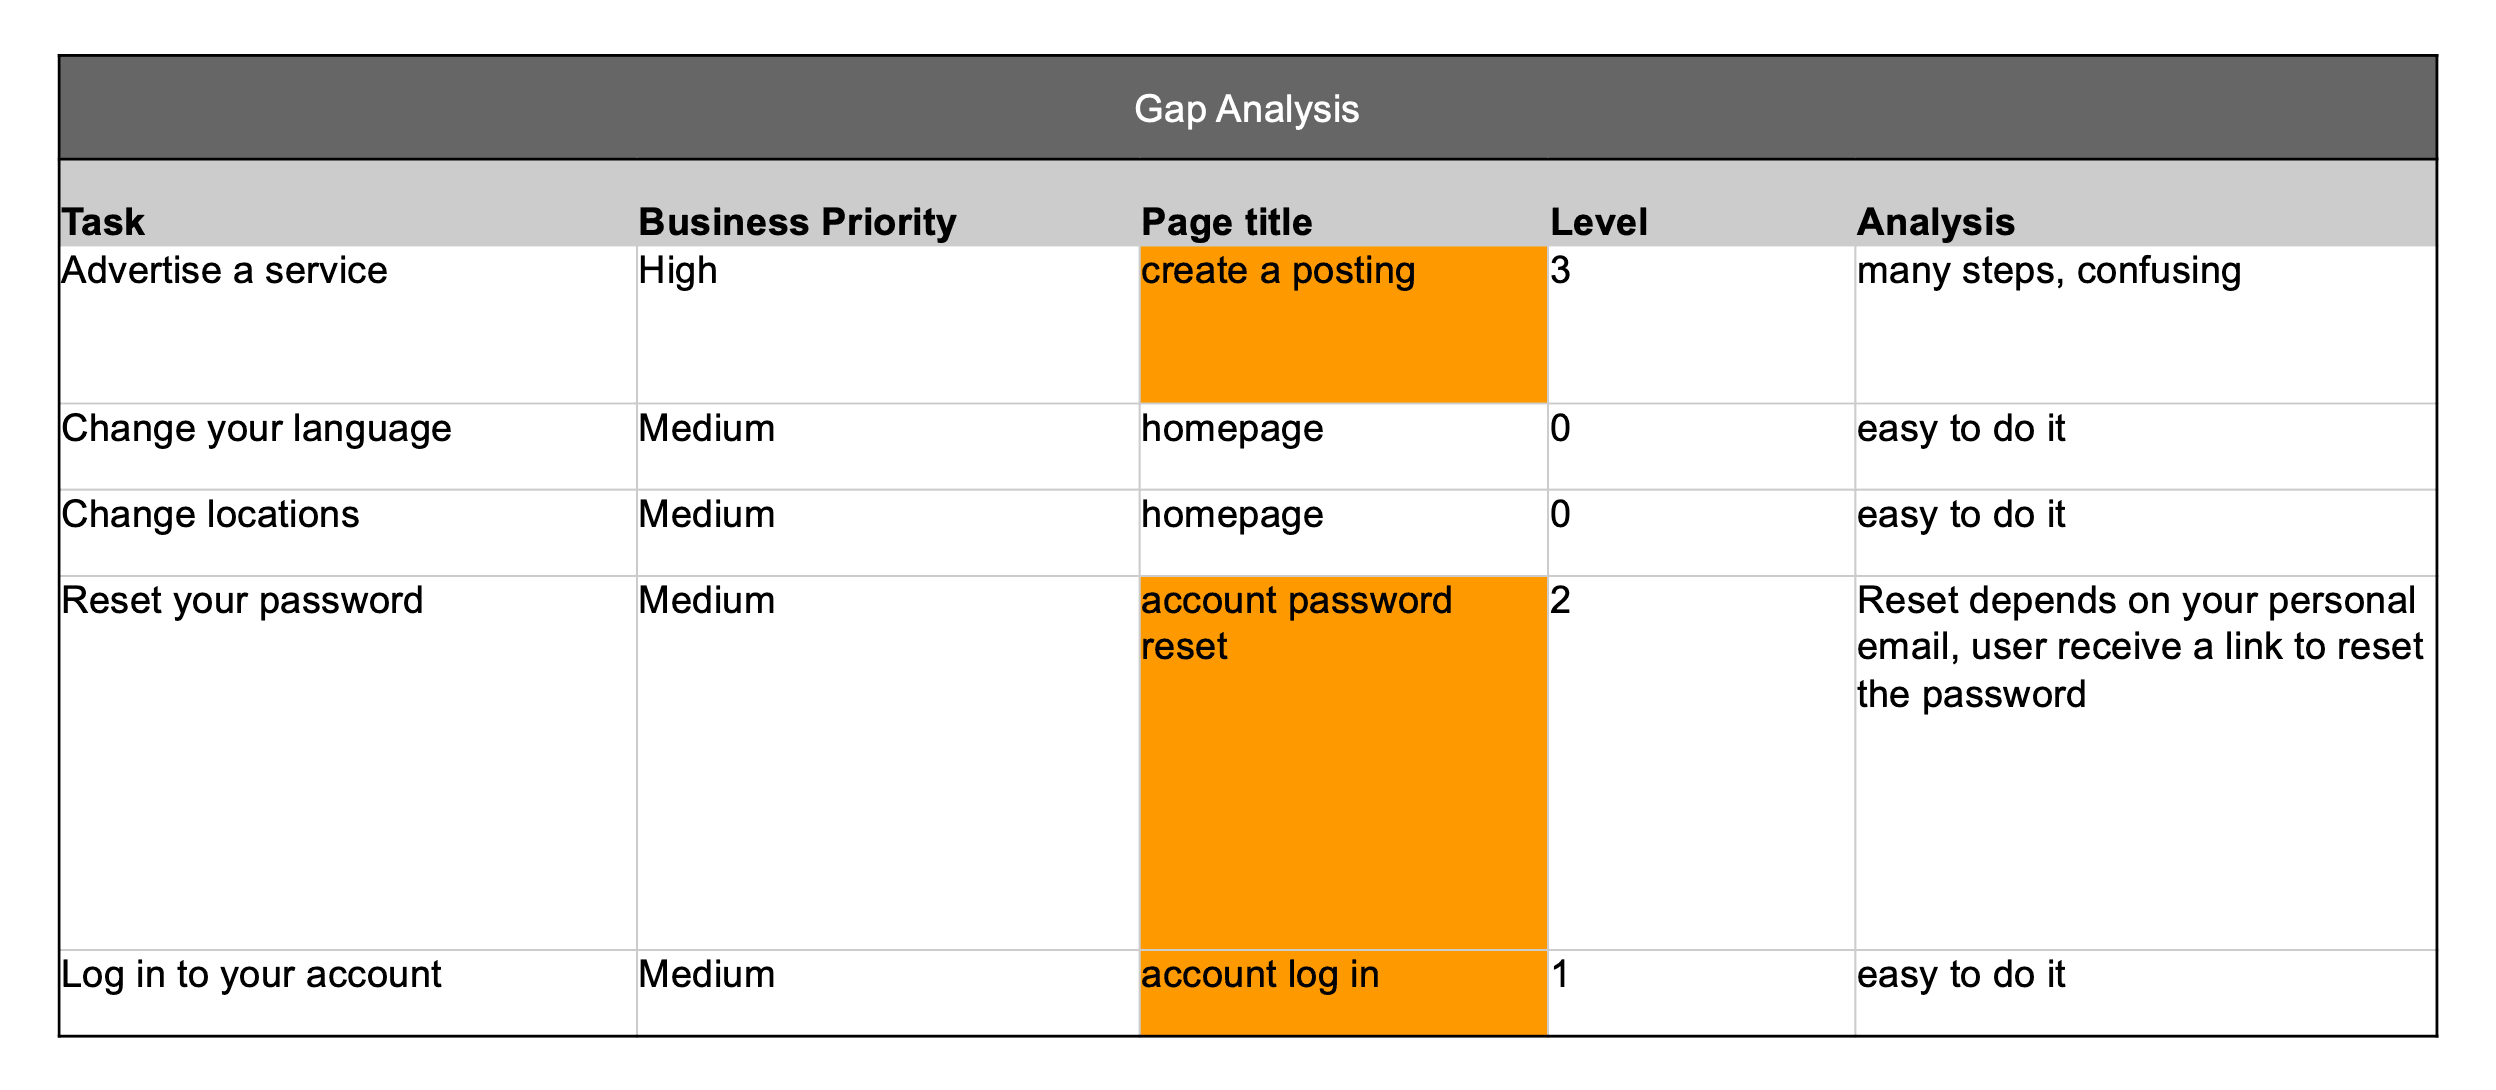Select the Task column header
Image resolution: width=2496 pixels, height=1090 pixels.
pos(104,222)
